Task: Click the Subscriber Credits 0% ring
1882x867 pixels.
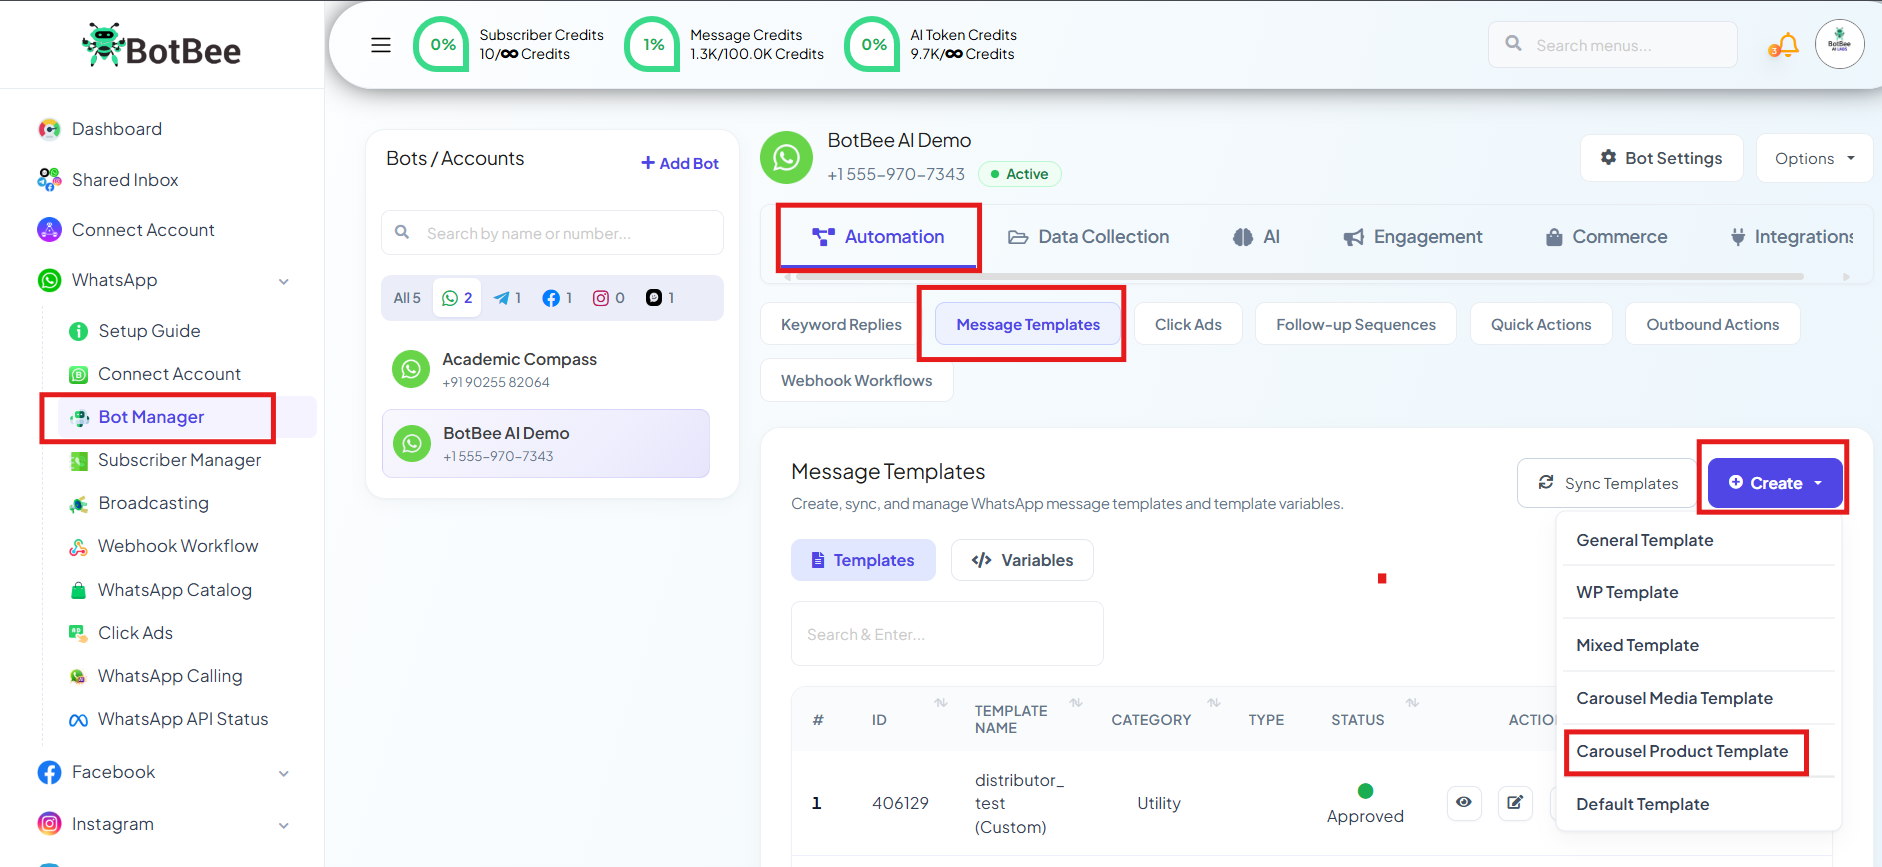Action: pos(442,44)
